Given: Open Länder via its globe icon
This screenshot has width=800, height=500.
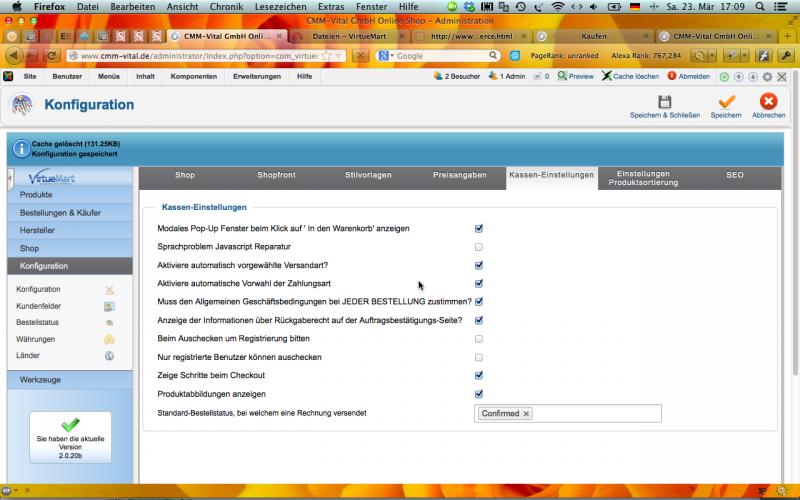Looking at the screenshot, I should (x=109, y=355).
